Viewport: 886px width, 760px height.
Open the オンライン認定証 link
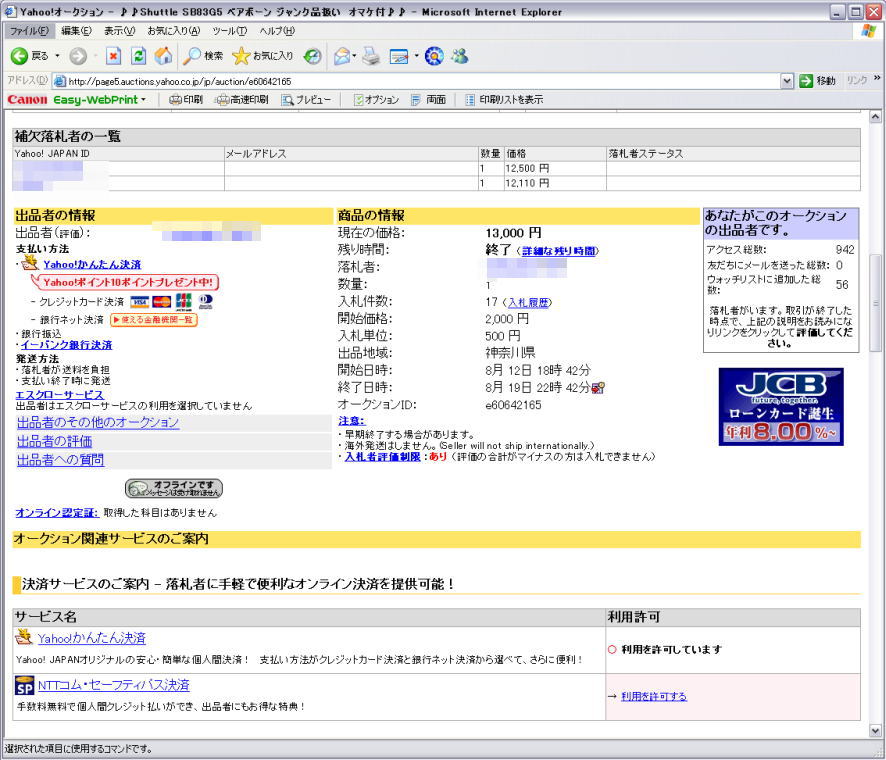pos(57,513)
